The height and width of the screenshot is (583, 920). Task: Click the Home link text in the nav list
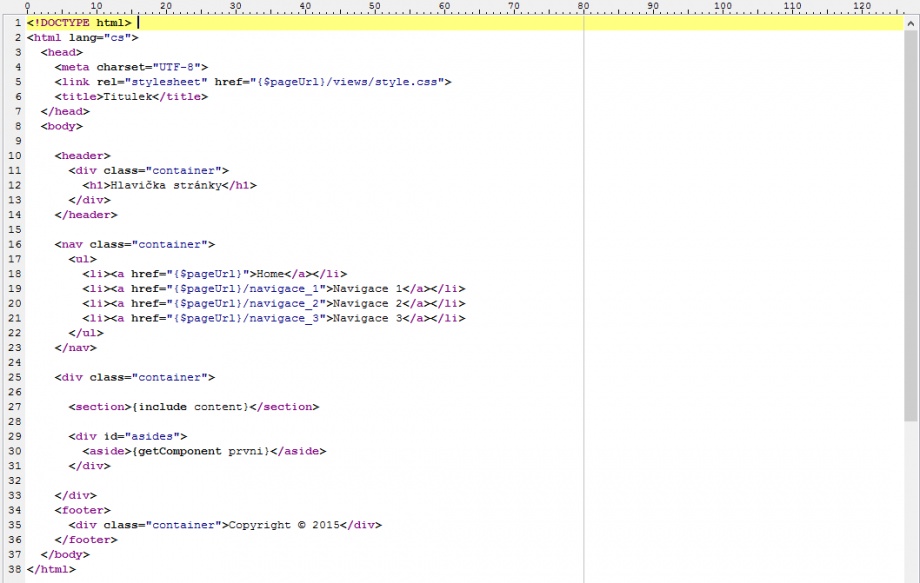pos(270,274)
